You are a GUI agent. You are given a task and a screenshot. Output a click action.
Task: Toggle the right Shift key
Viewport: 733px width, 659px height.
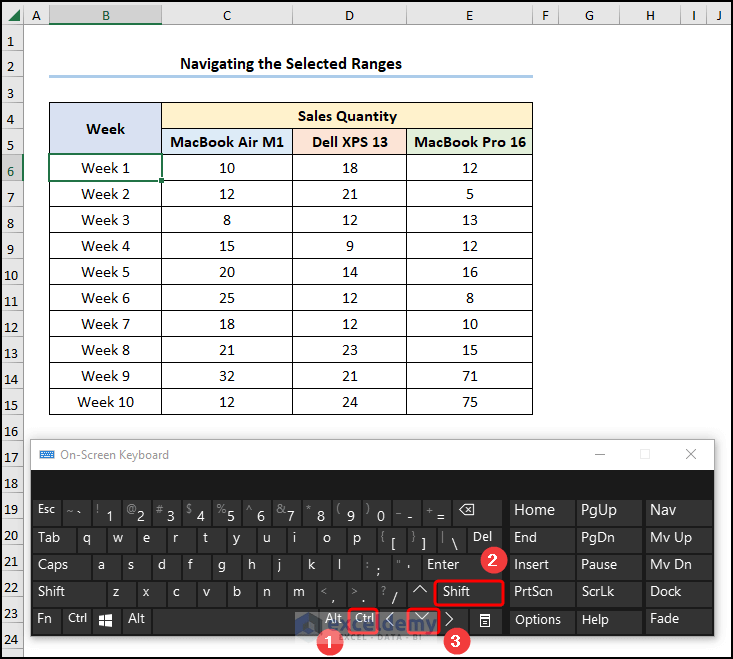469,593
